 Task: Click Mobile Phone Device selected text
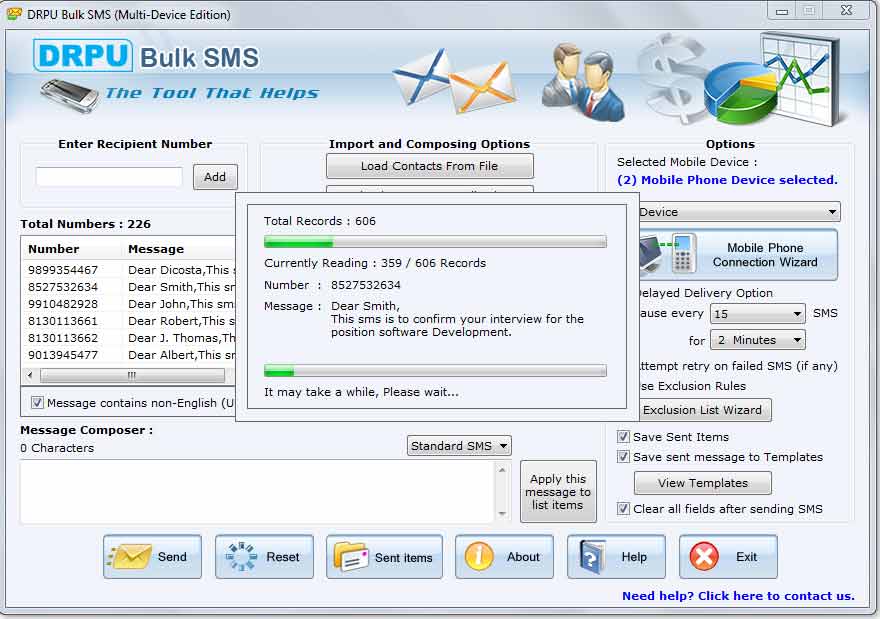[x=727, y=180]
